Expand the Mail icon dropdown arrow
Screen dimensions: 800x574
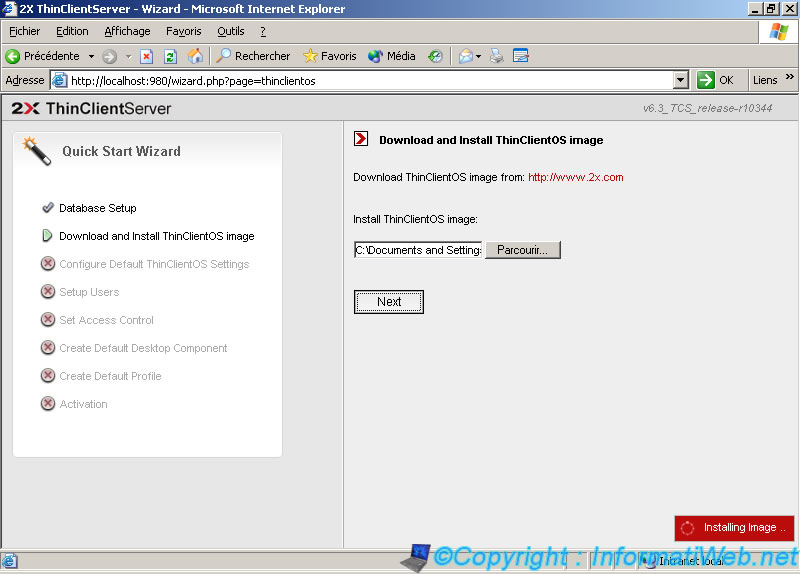[479, 56]
